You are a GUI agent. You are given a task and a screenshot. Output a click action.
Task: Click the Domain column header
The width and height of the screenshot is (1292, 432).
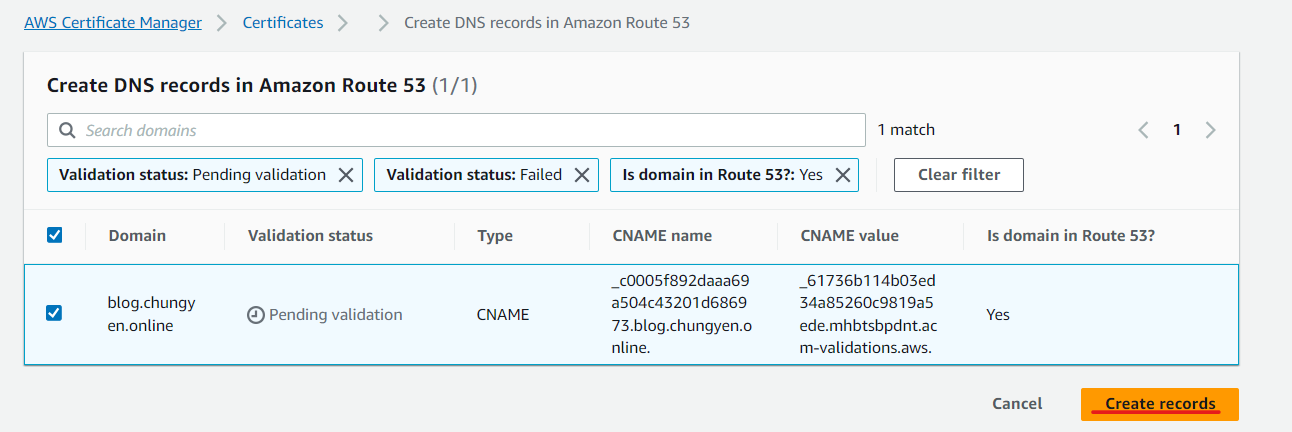[137, 236]
